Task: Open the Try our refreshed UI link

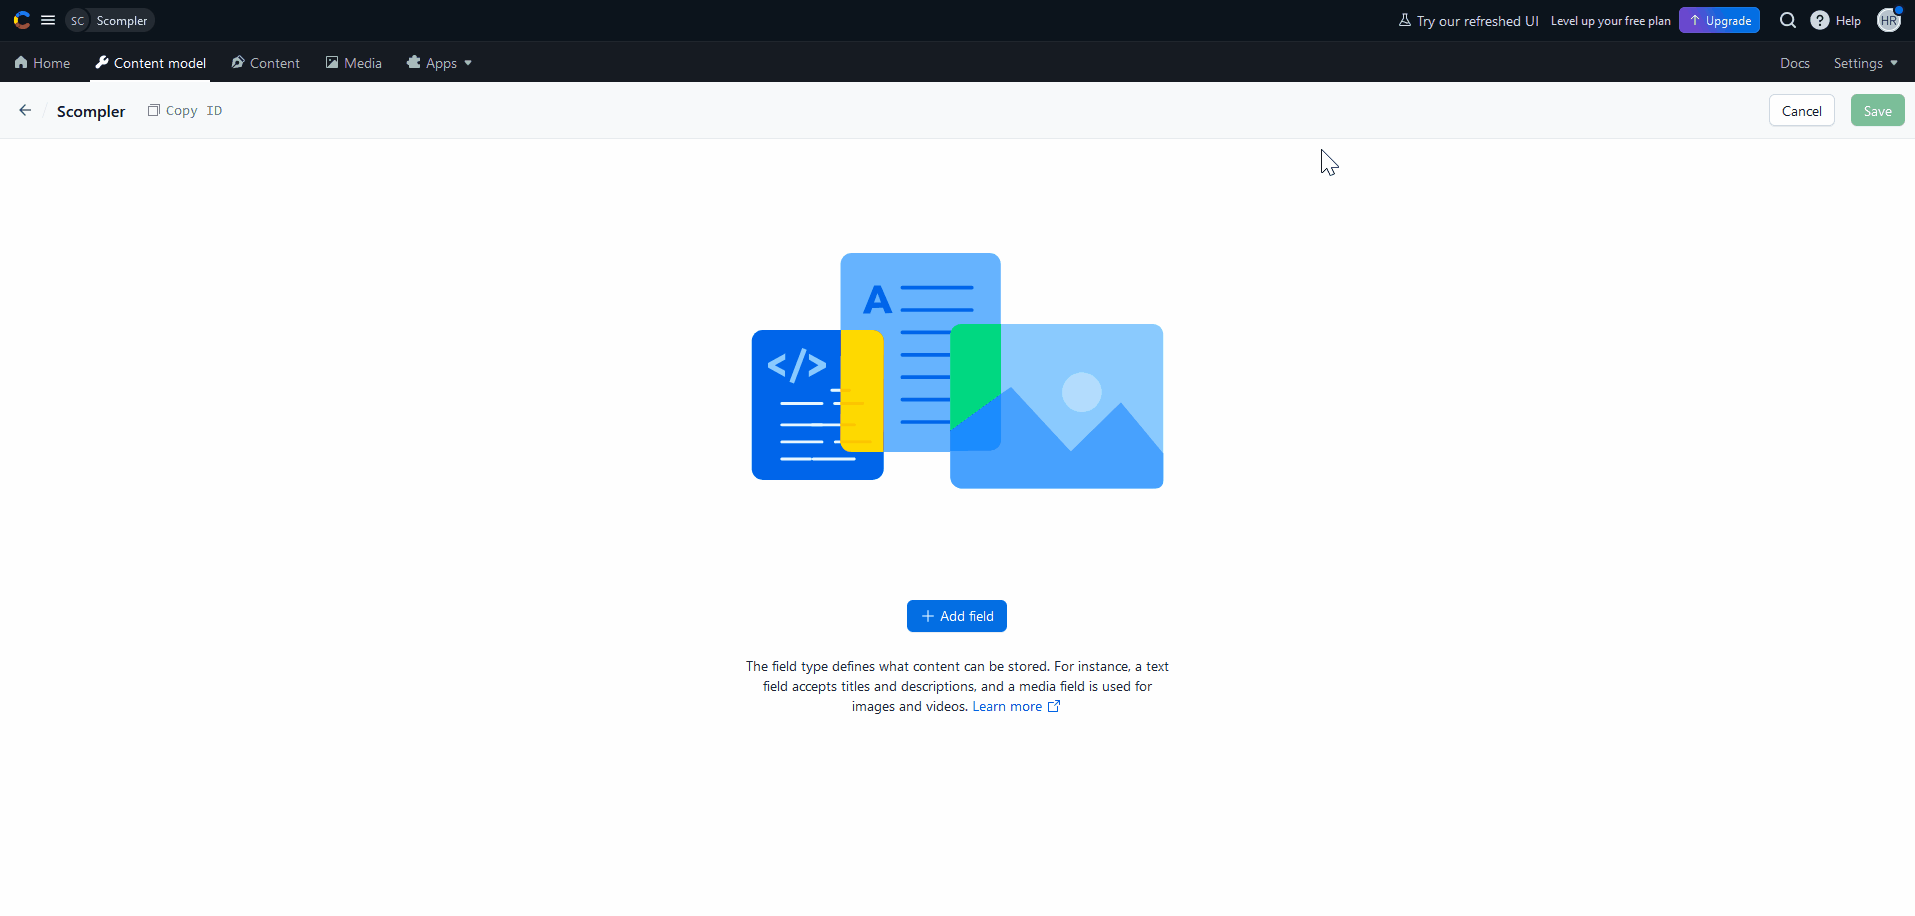Action: coord(1468,20)
